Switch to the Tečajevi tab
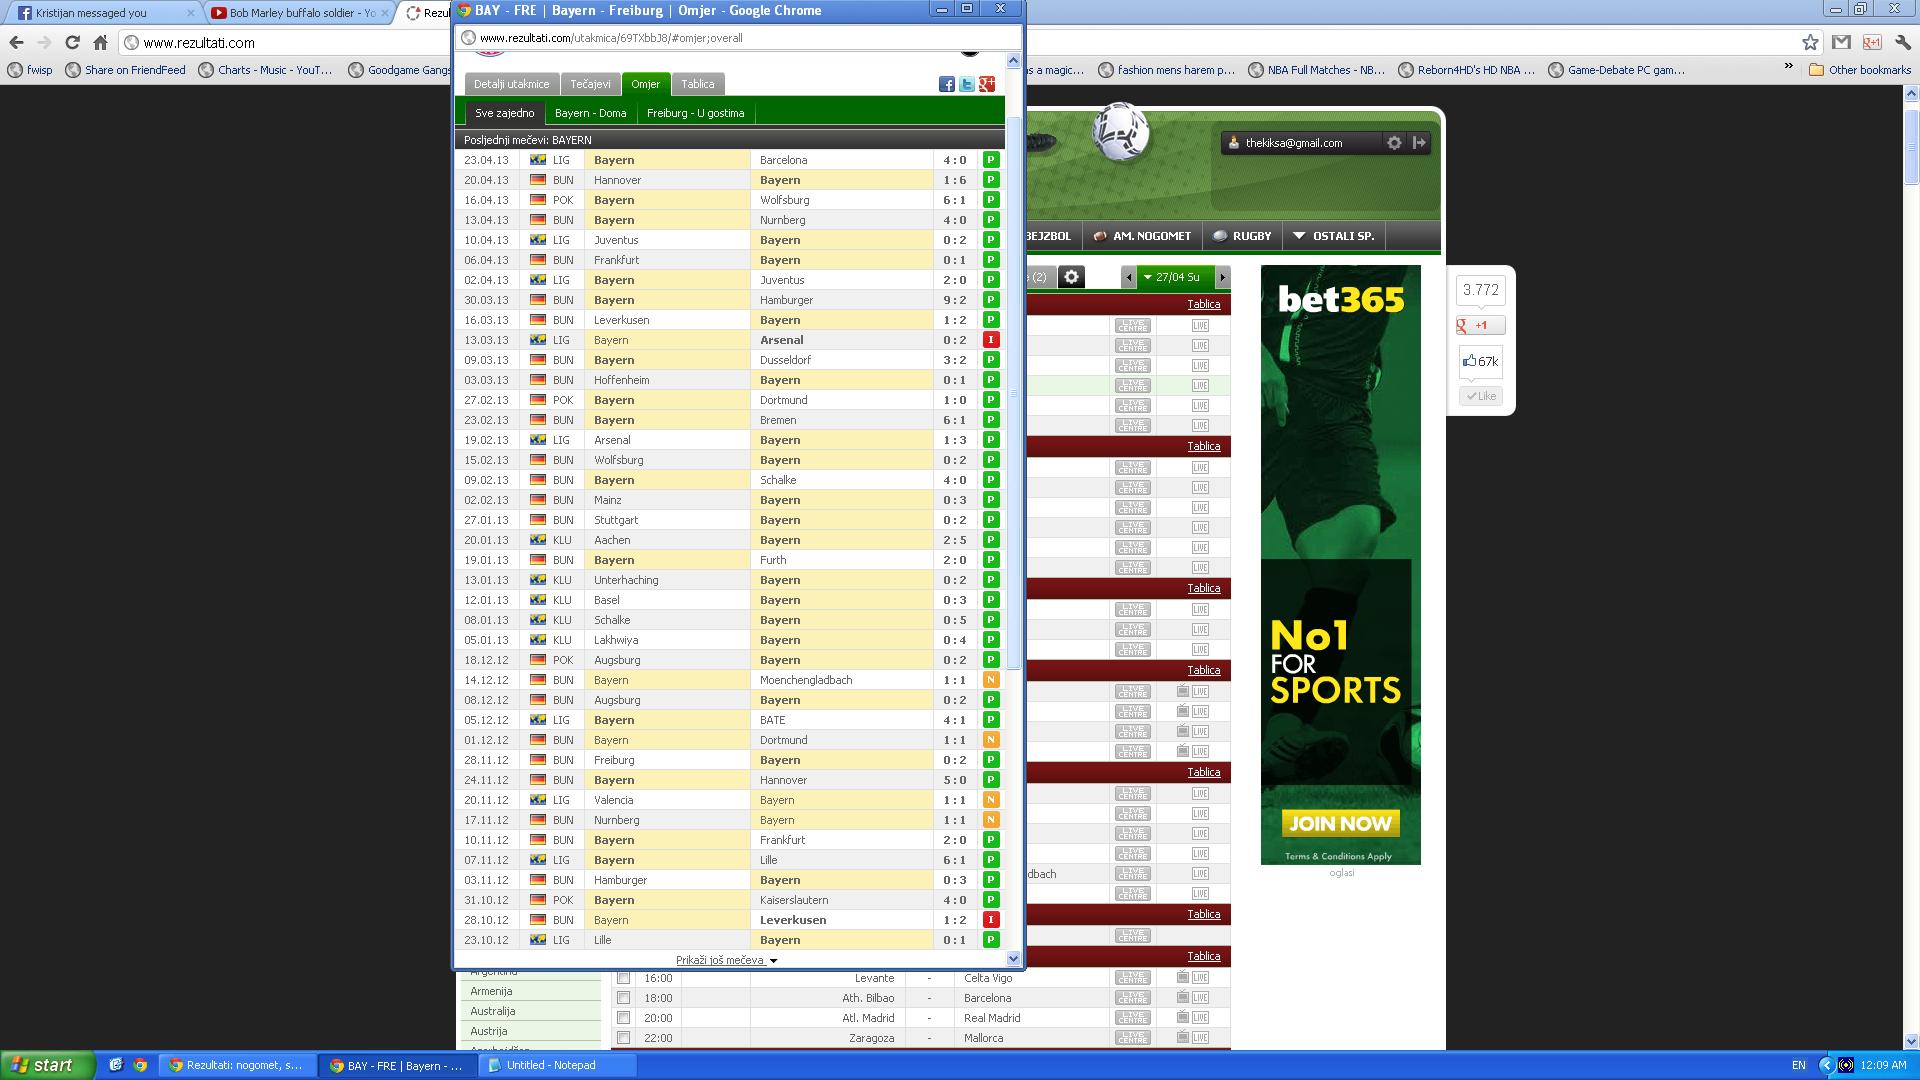The width and height of the screenshot is (1920, 1080). point(590,84)
